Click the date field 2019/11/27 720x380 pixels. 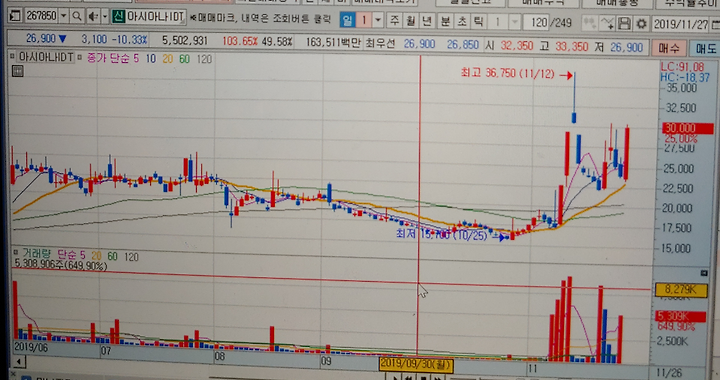click(x=680, y=24)
